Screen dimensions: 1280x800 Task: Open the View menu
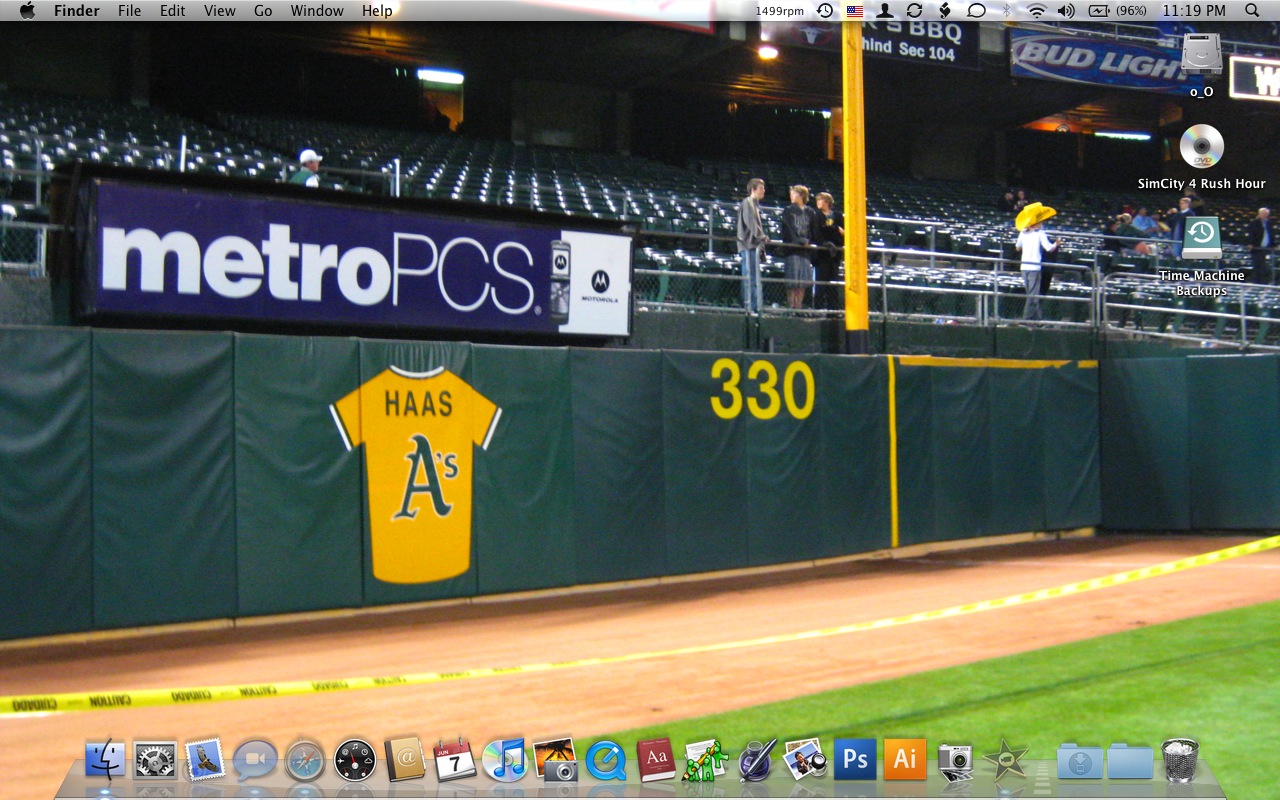click(x=219, y=11)
